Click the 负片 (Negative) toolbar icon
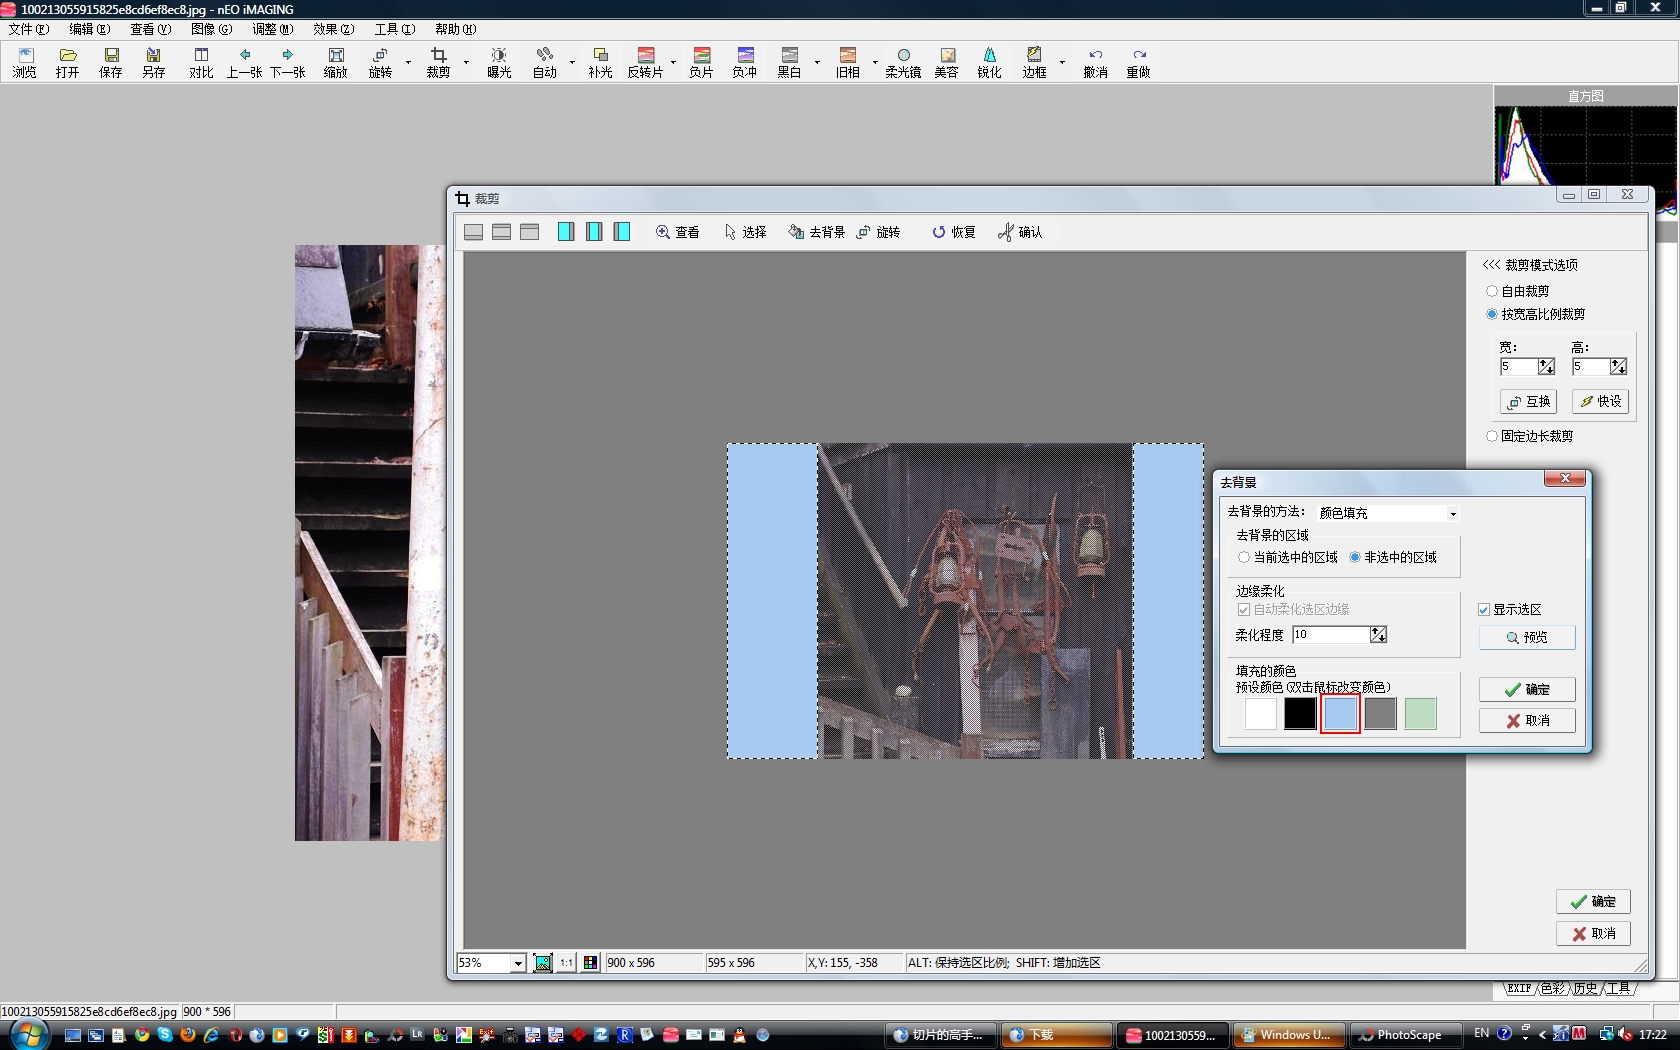Screen dimensions: 1680x1050 tap(701, 62)
